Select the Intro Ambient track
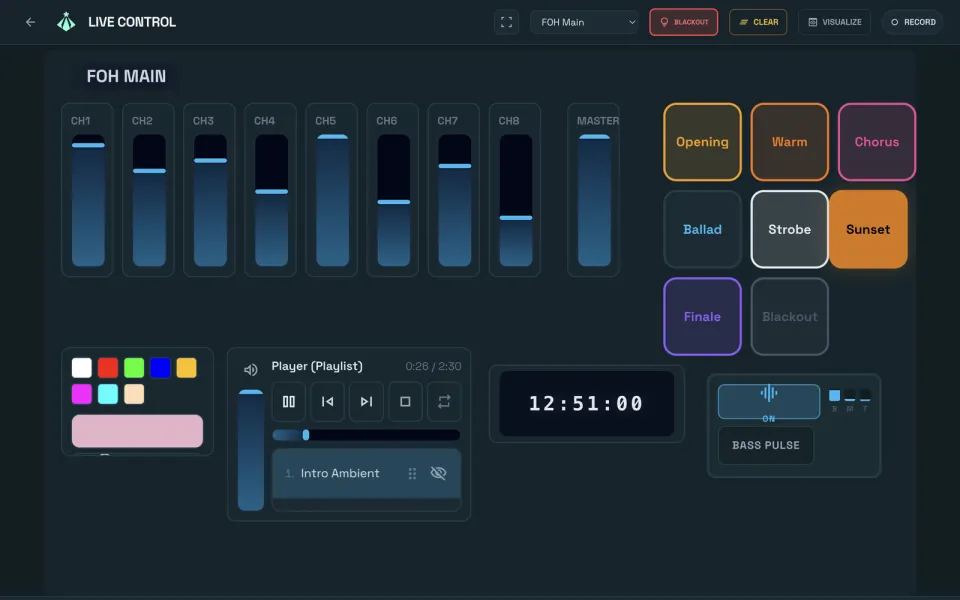Image resolution: width=960 pixels, height=600 pixels. click(x=366, y=473)
